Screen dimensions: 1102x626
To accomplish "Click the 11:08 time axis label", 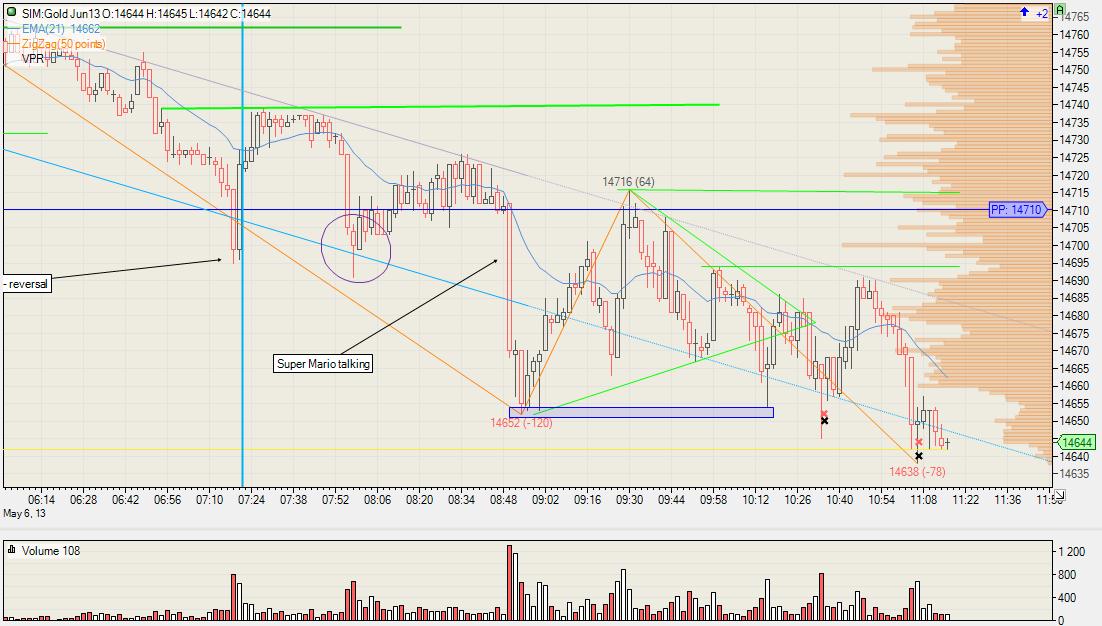I will [x=923, y=500].
